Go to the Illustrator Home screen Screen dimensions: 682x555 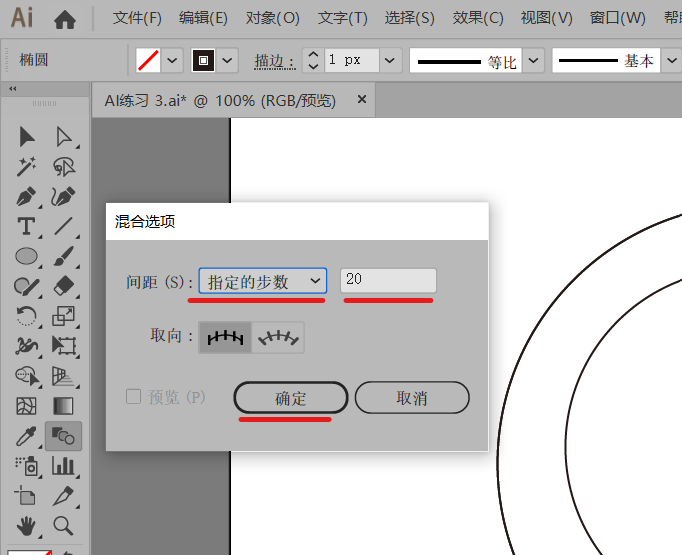click(x=65, y=19)
